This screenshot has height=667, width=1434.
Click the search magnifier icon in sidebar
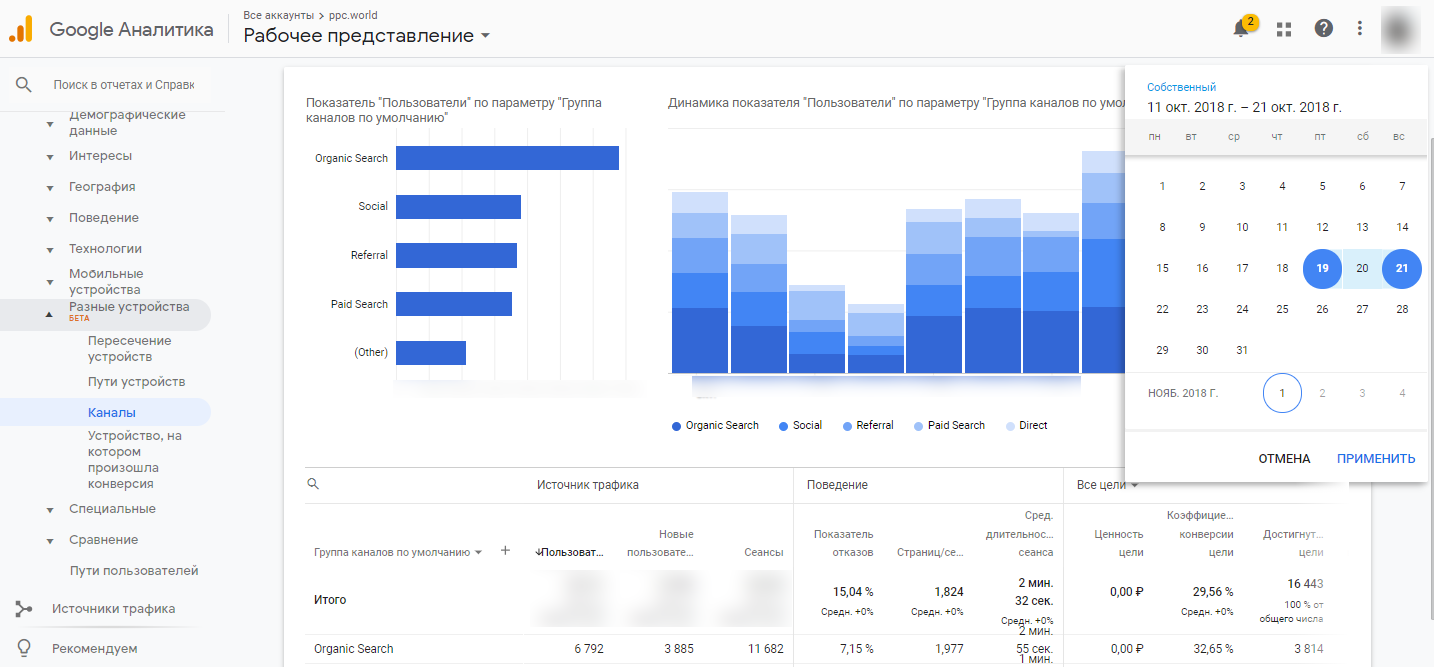tap(24, 85)
